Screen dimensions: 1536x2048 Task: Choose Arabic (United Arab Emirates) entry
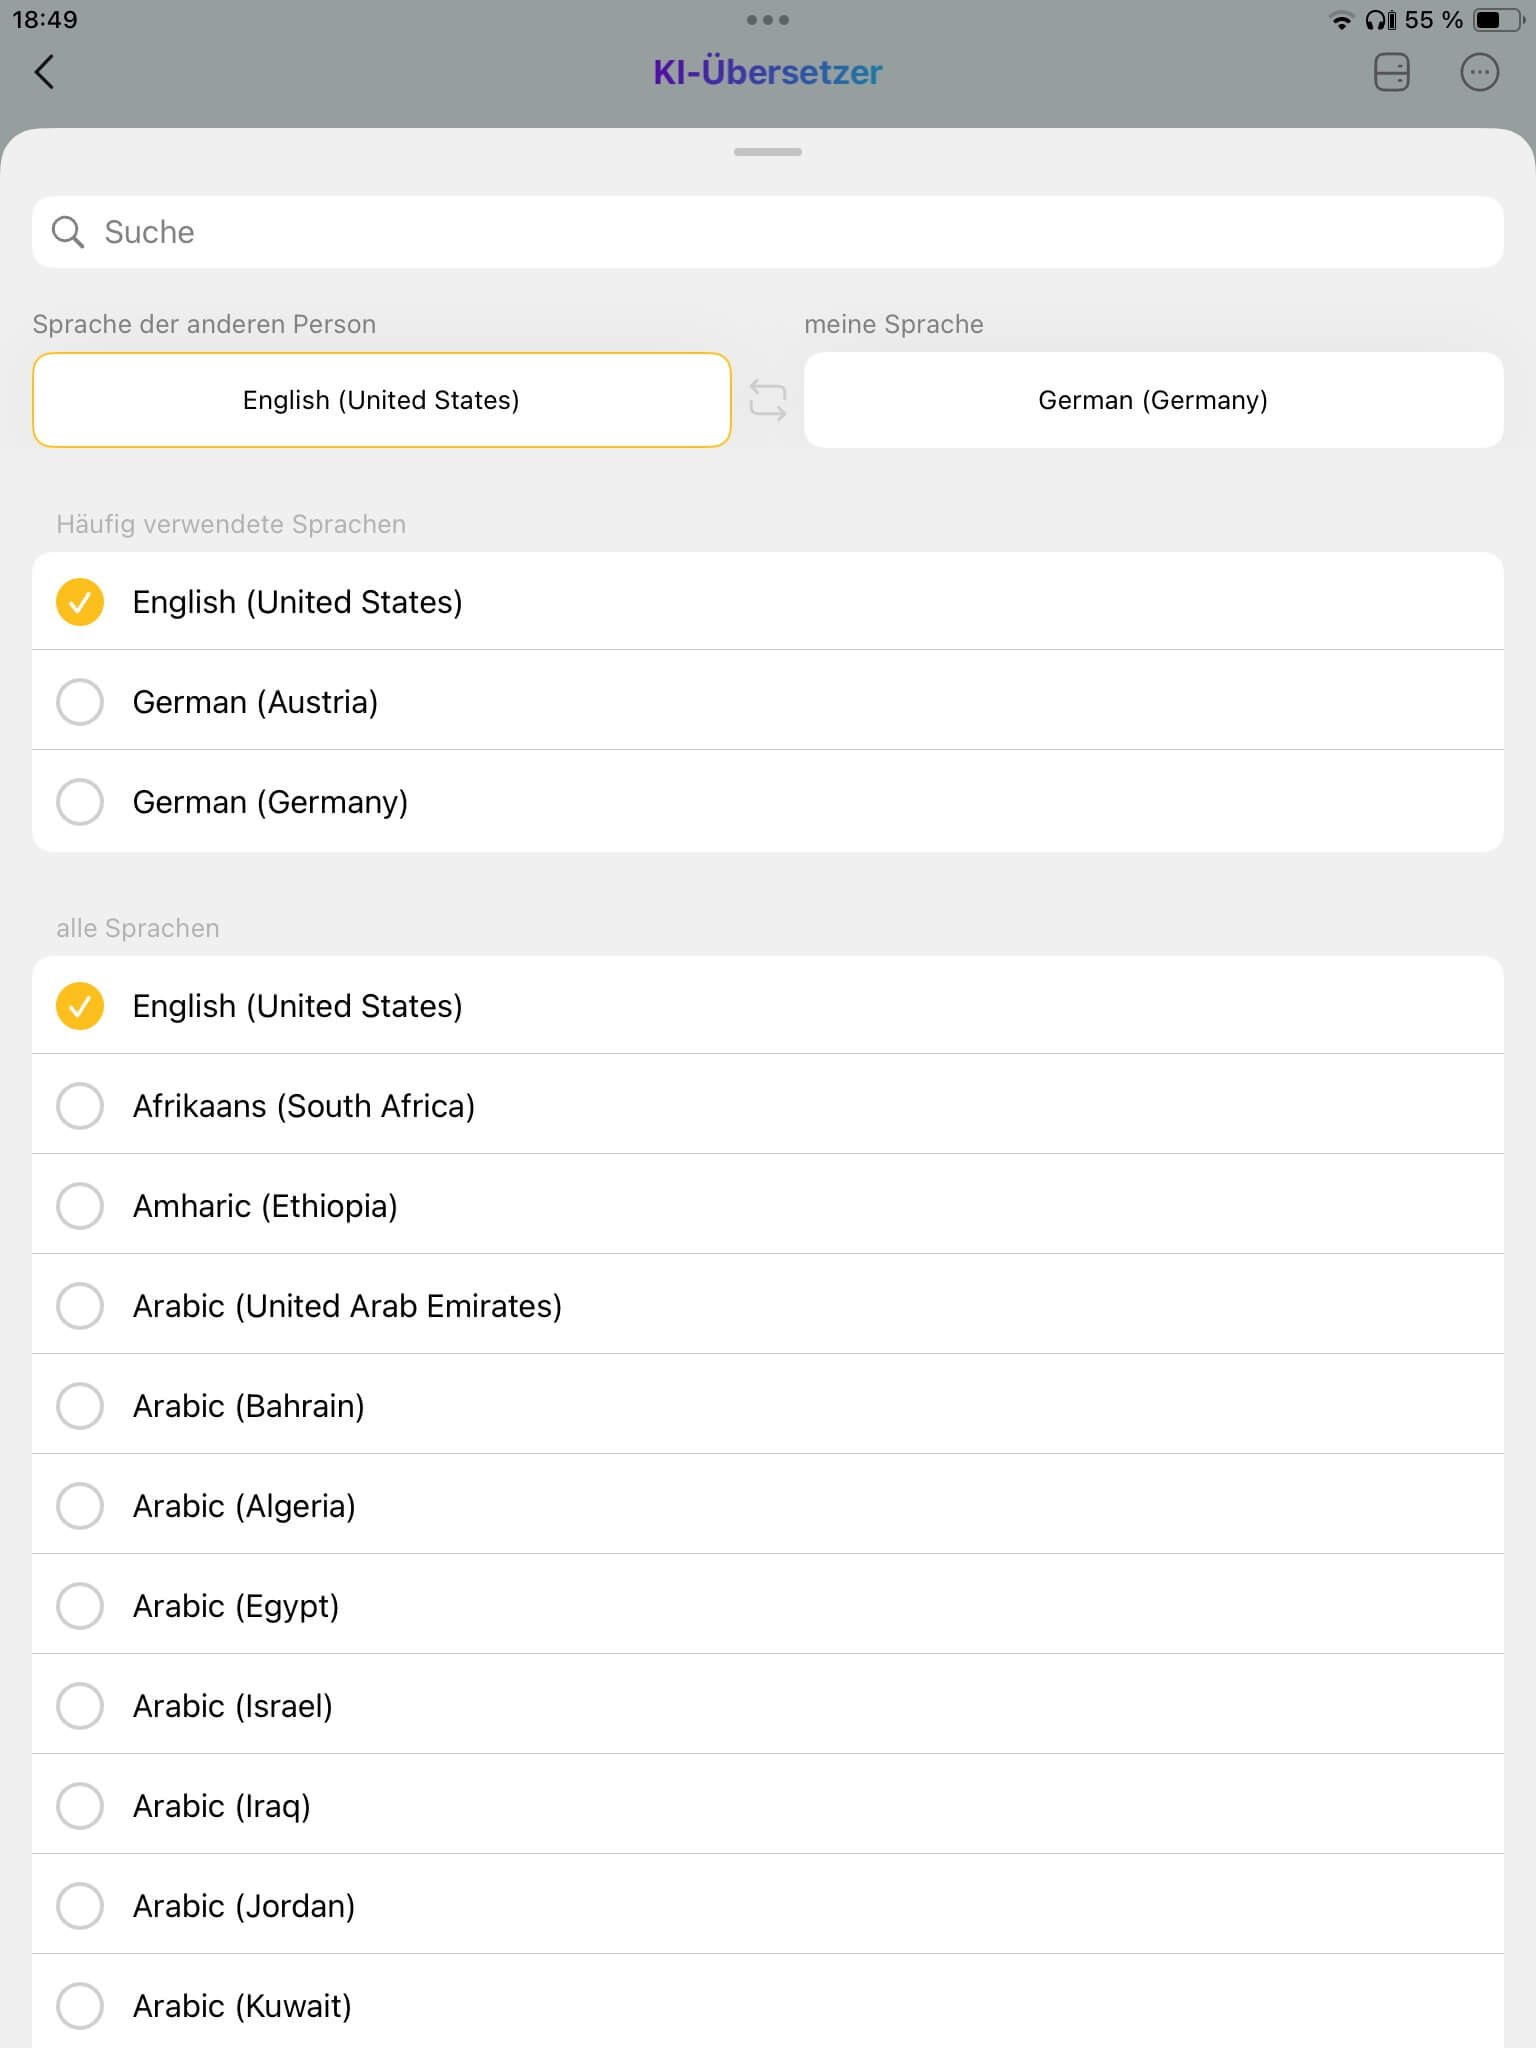[x=347, y=1306]
